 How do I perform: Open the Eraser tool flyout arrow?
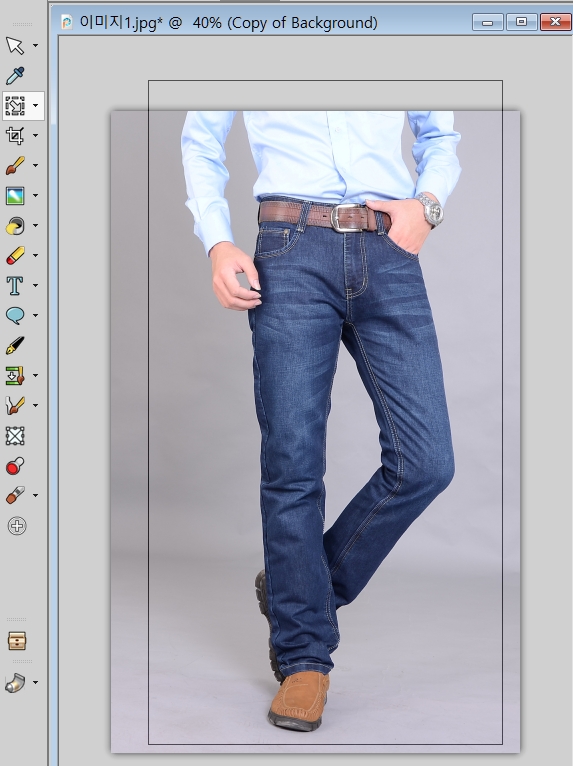pos(36,255)
